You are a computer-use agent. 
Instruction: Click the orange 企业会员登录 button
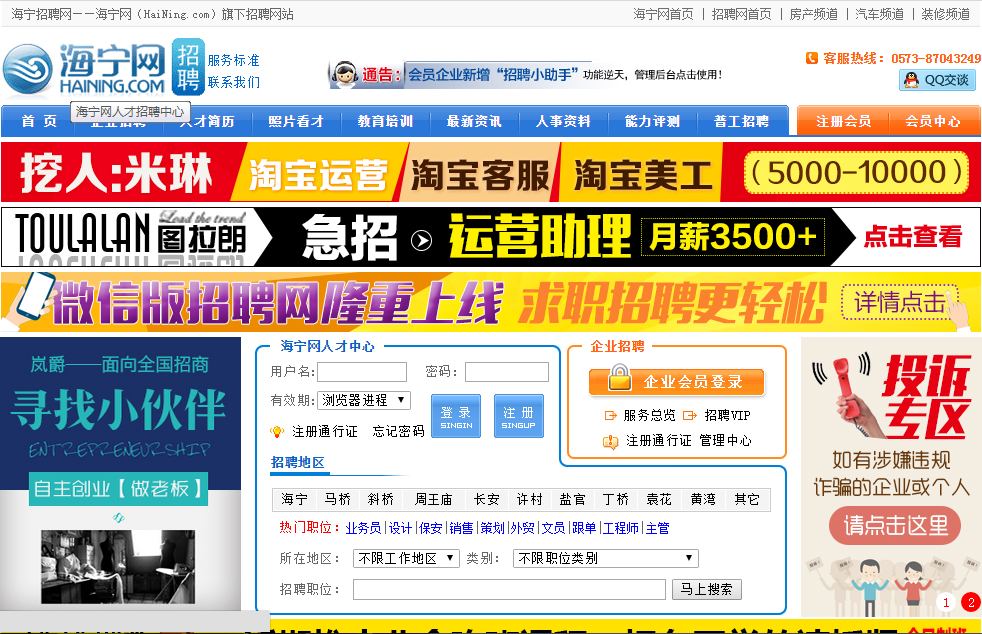point(676,382)
